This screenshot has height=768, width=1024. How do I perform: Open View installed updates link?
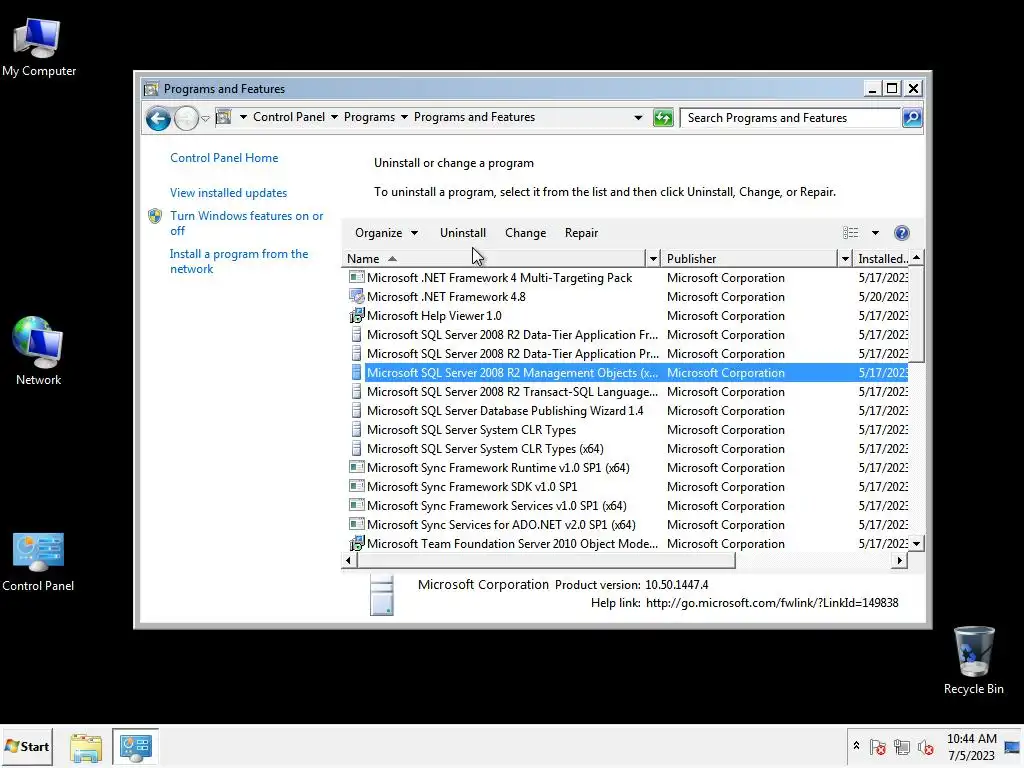click(229, 193)
